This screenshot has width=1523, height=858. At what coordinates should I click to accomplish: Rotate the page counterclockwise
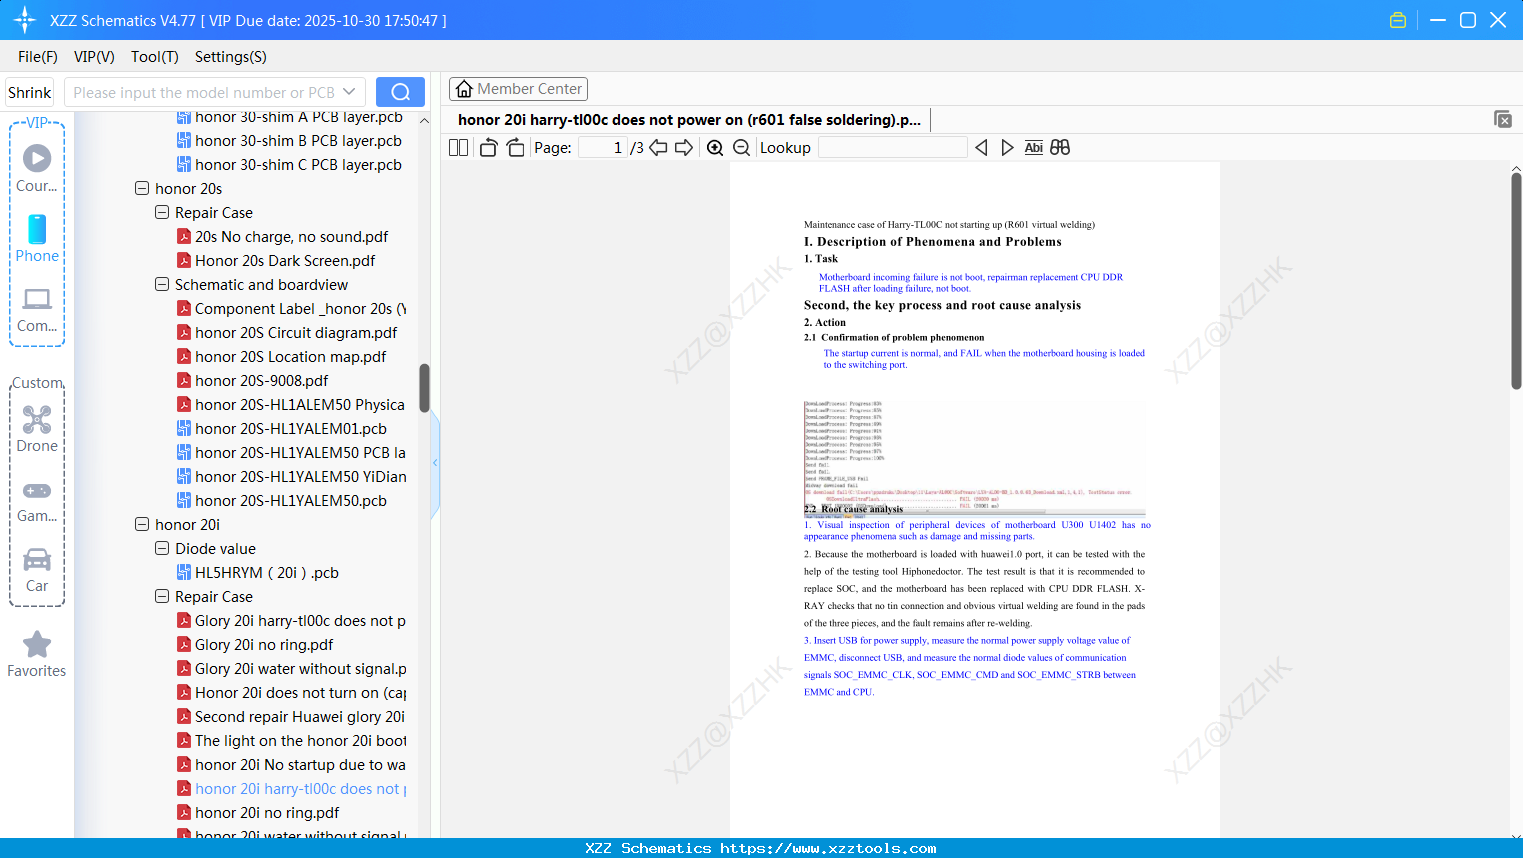click(488, 148)
